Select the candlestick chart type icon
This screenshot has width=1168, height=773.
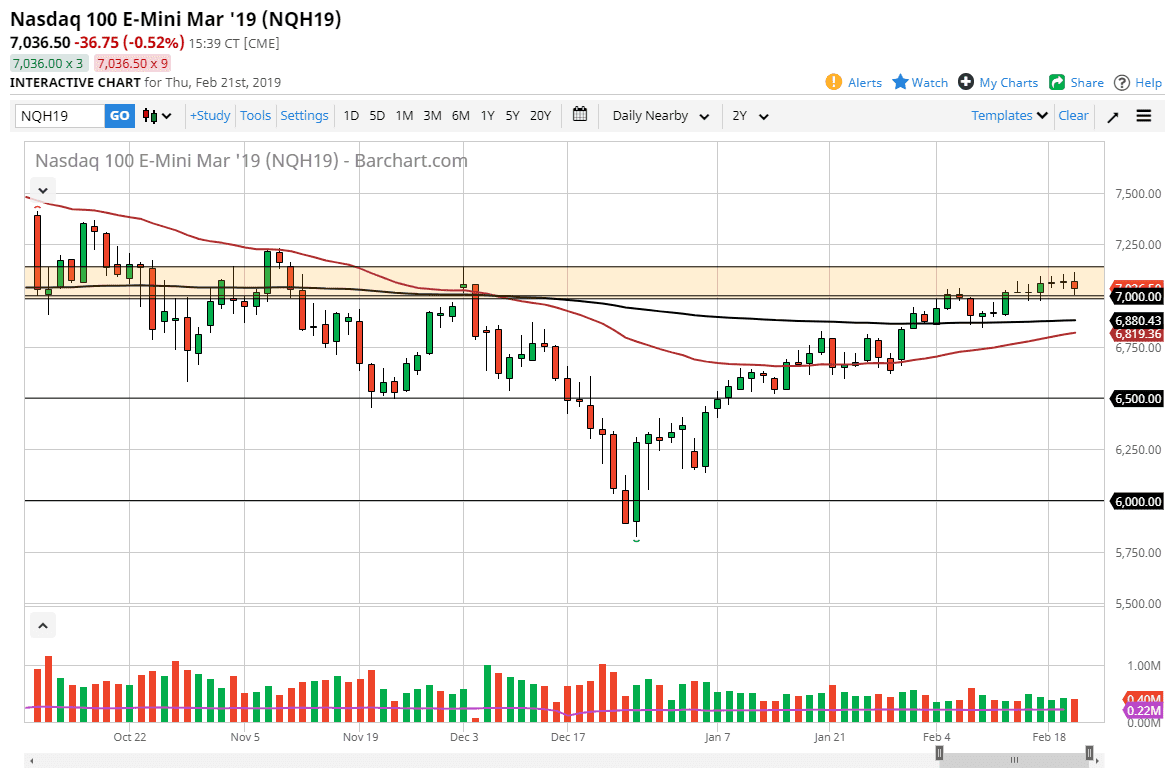(x=148, y=115)
